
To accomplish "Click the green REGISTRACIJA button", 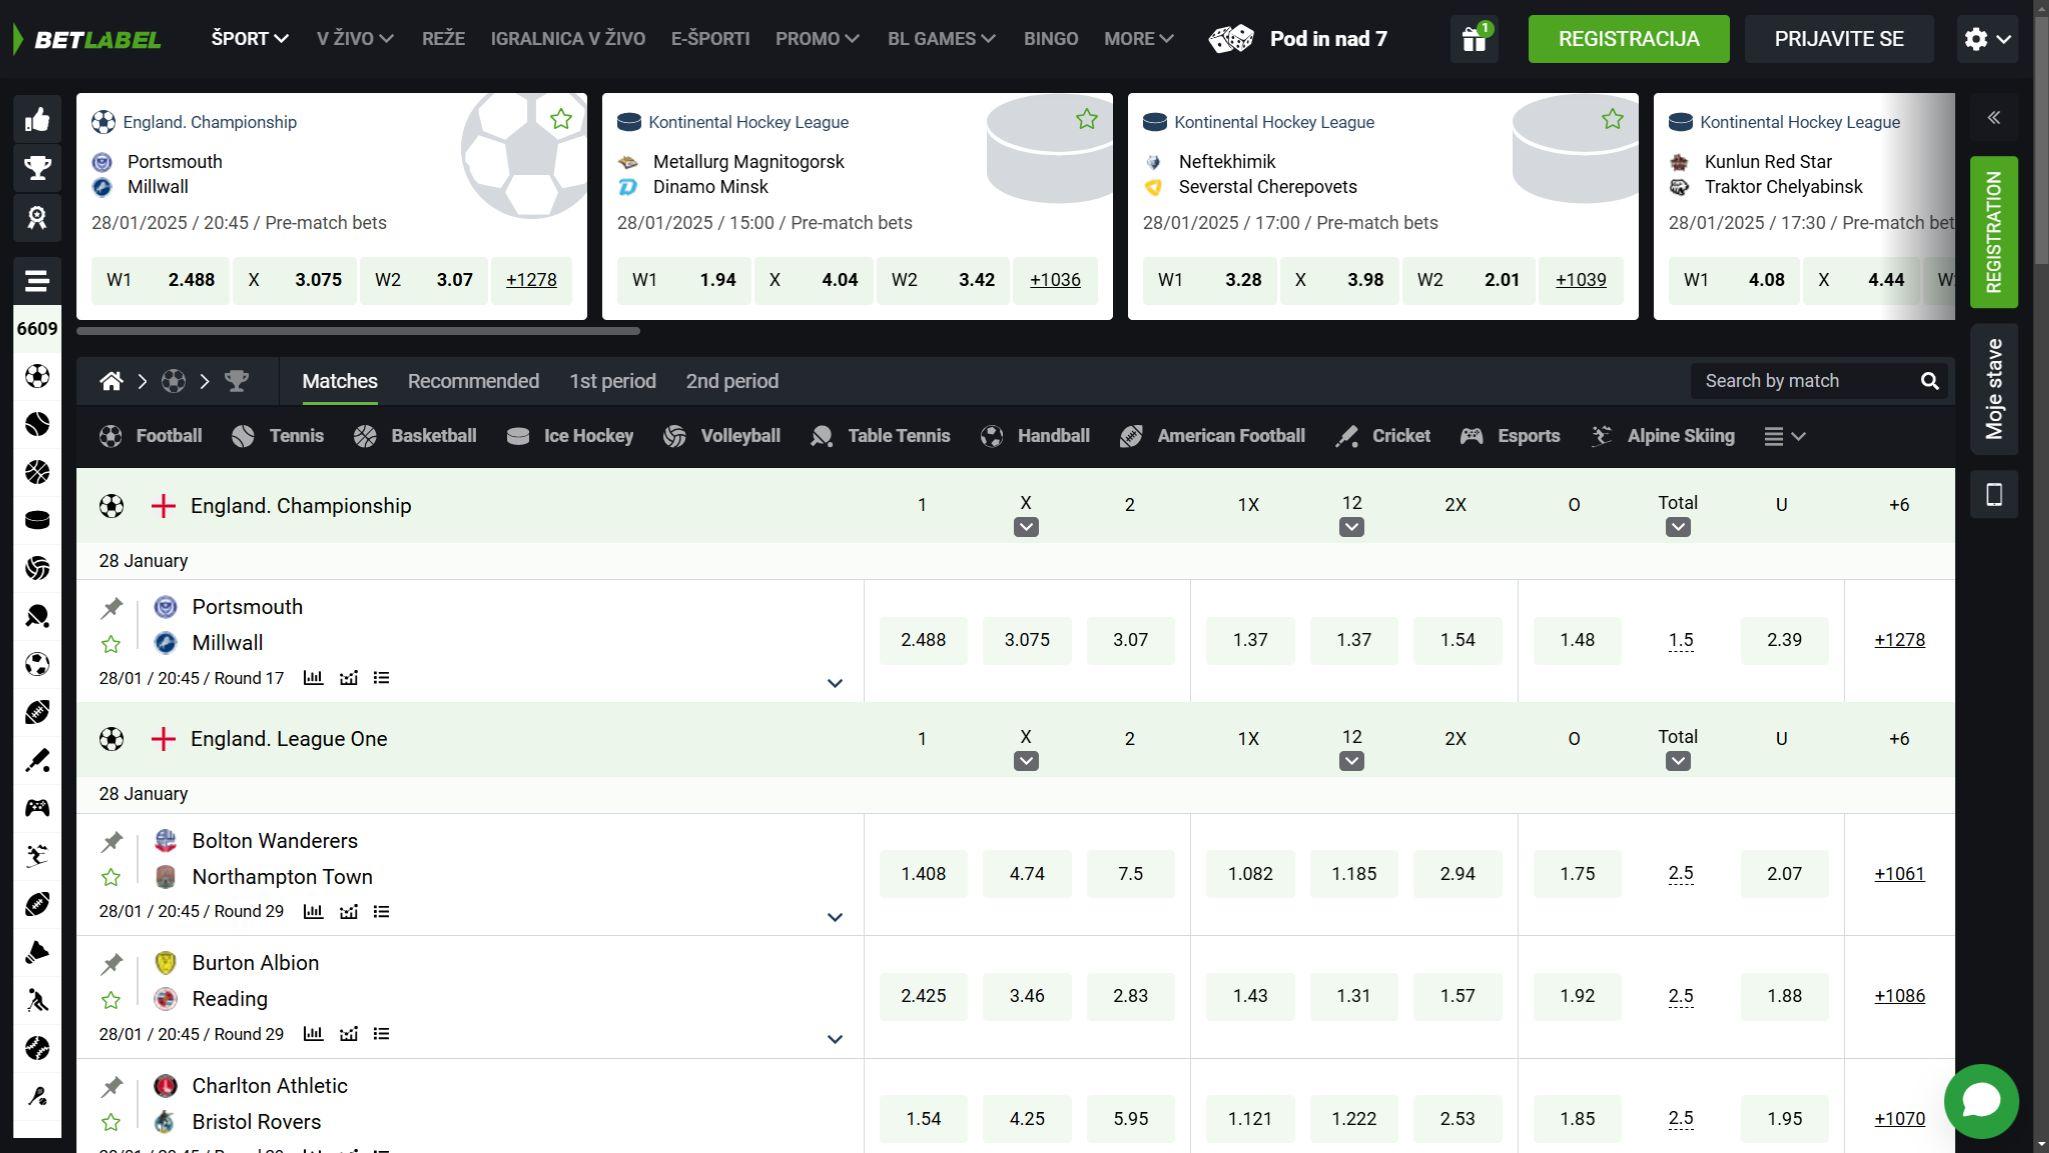I will [1628, 39].
